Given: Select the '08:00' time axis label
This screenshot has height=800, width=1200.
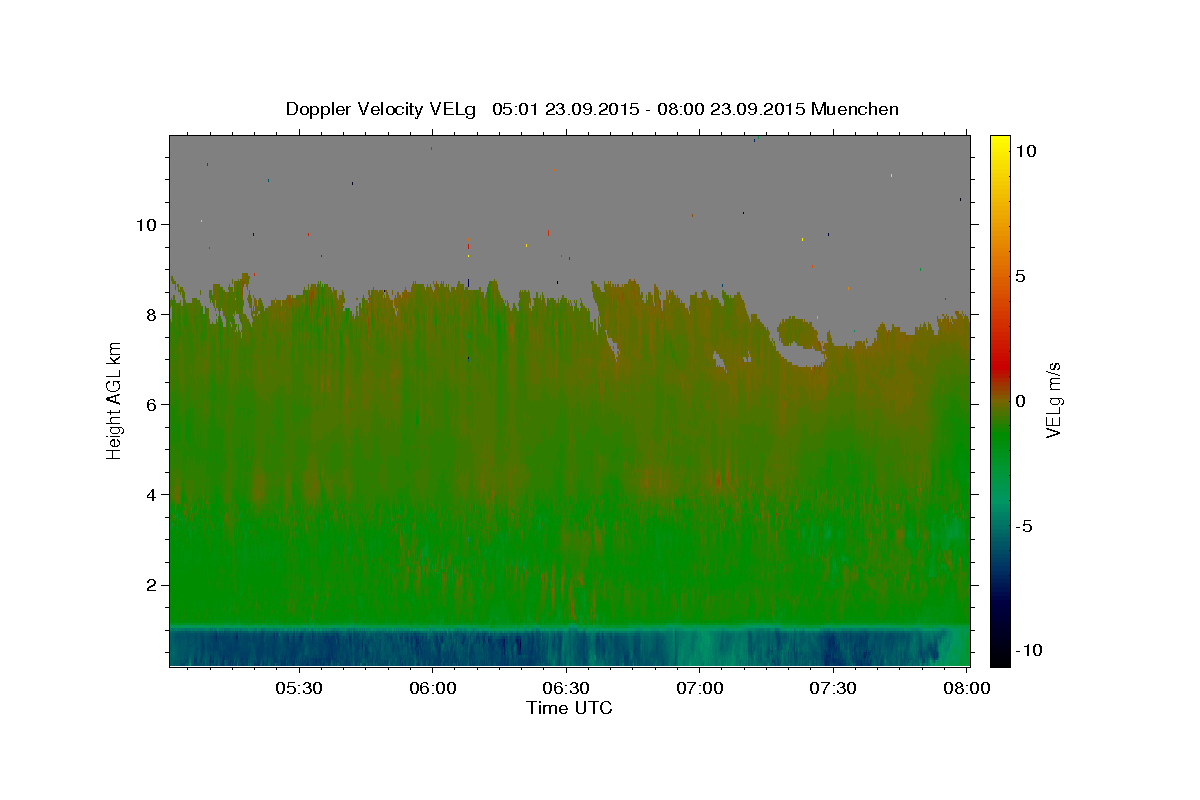Looking at the screenshot, I should click(x=967, y=688).
